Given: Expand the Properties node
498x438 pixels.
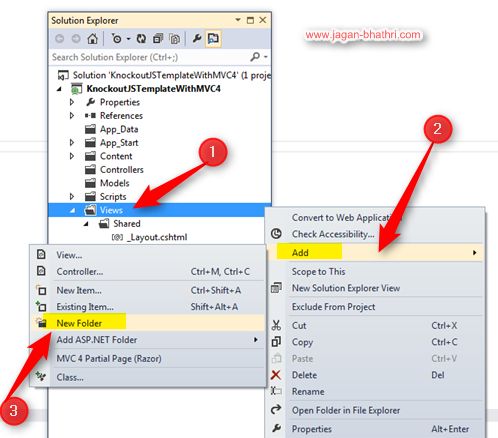Looking at the screenshot, I should (72, 102).
